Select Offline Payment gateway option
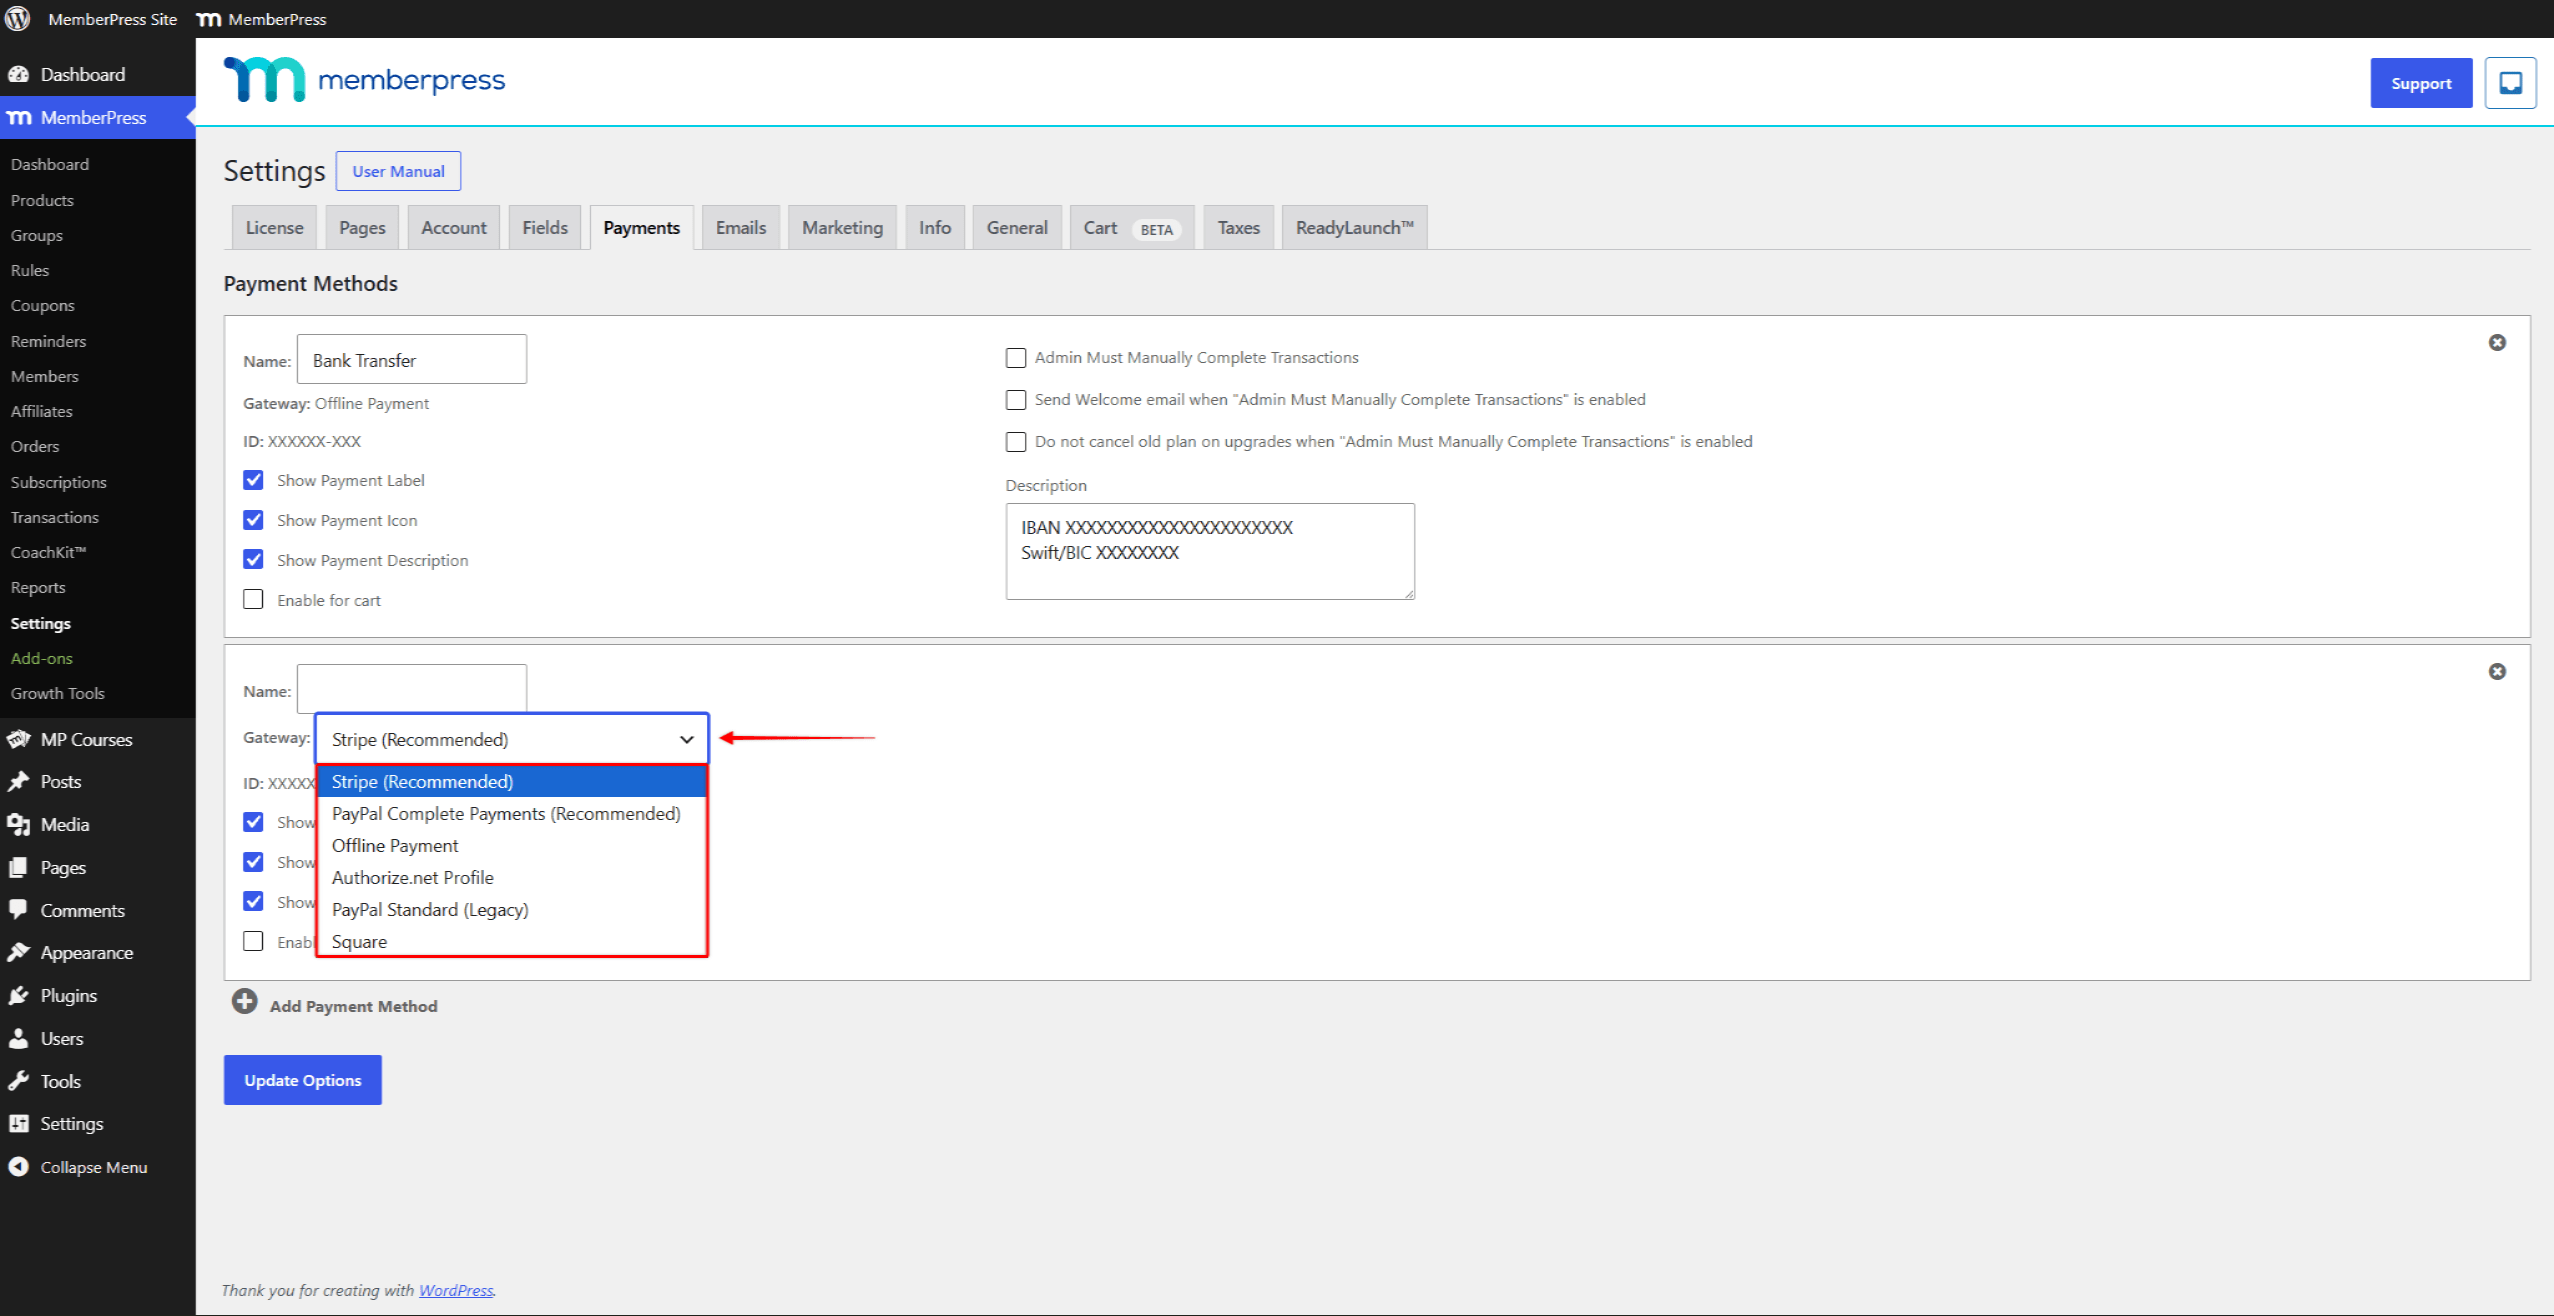Image resolution: width=2554 pixels, height=1316 pixels. [x=512, y=845]
